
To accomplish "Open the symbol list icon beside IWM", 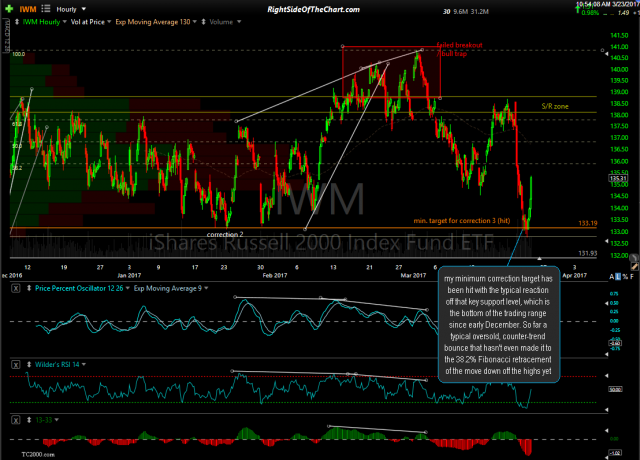I will point(46,9).
